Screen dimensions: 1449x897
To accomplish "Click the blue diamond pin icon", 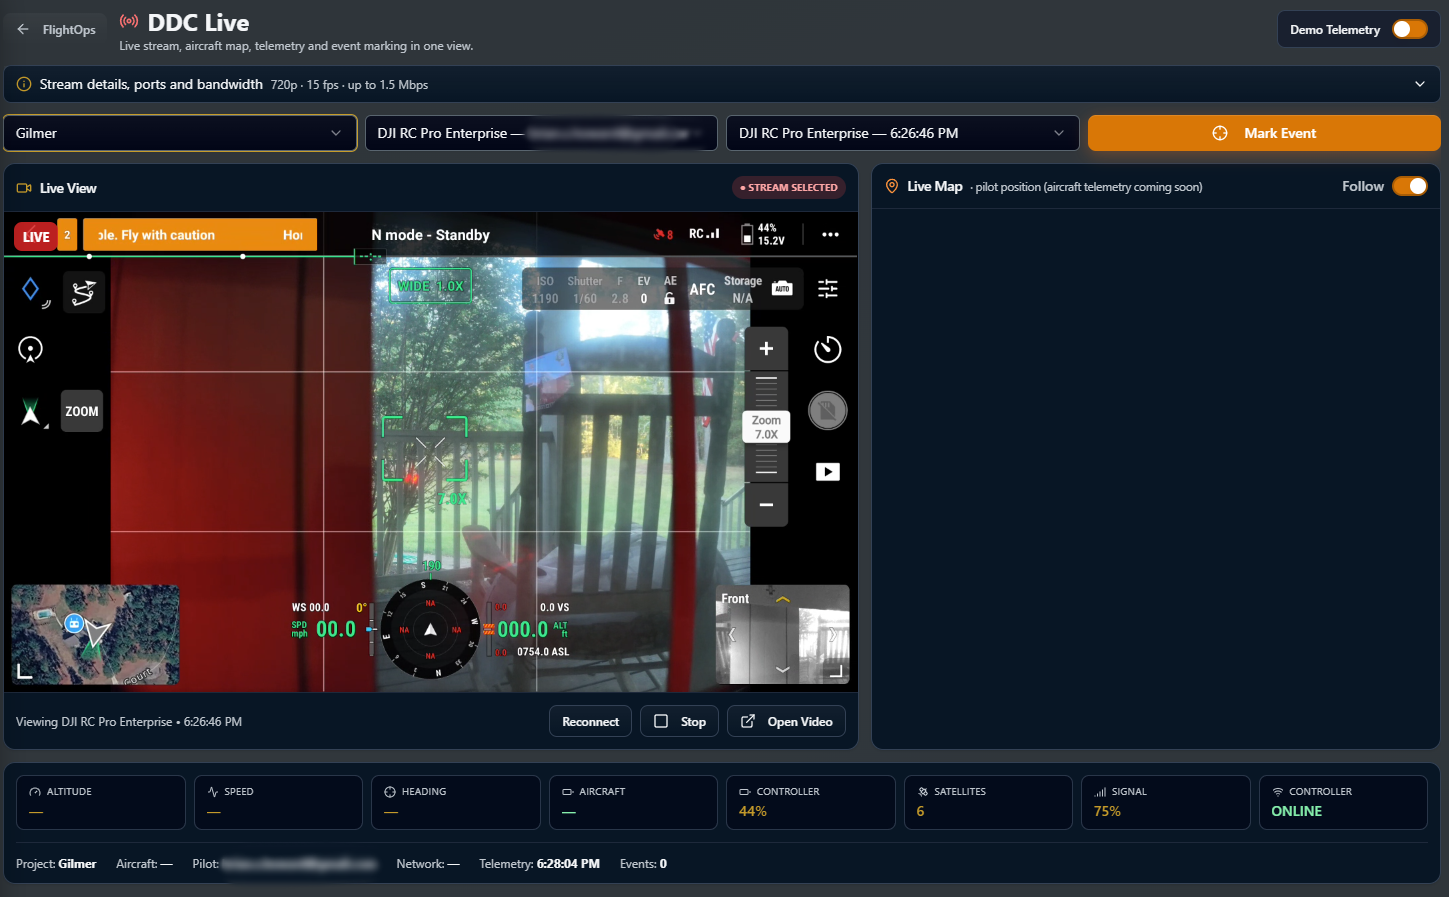I will 30,289.
